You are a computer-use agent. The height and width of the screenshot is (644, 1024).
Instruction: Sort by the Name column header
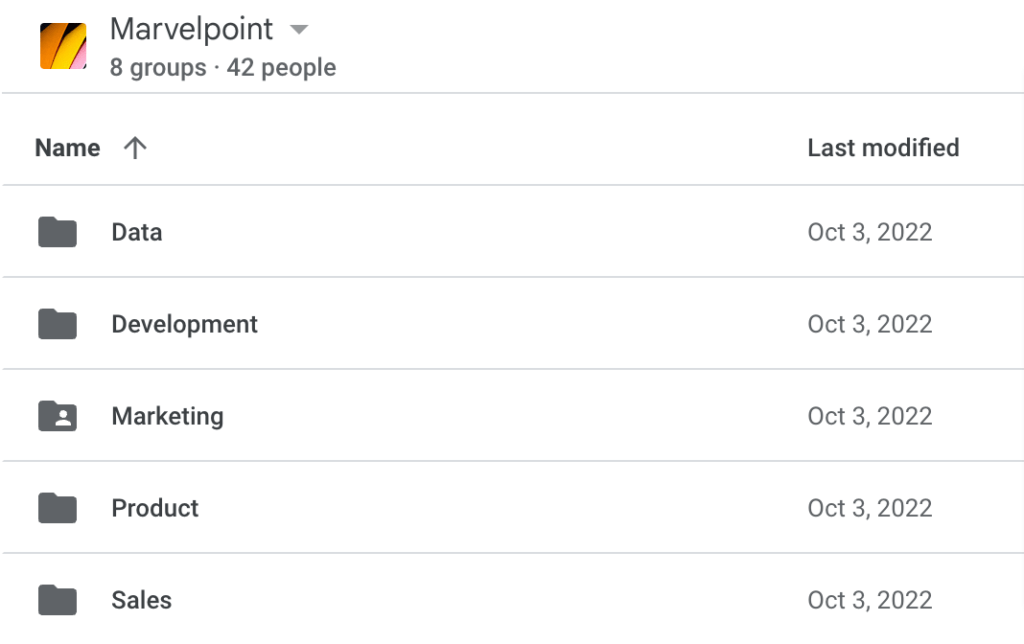tap(67, 148)
